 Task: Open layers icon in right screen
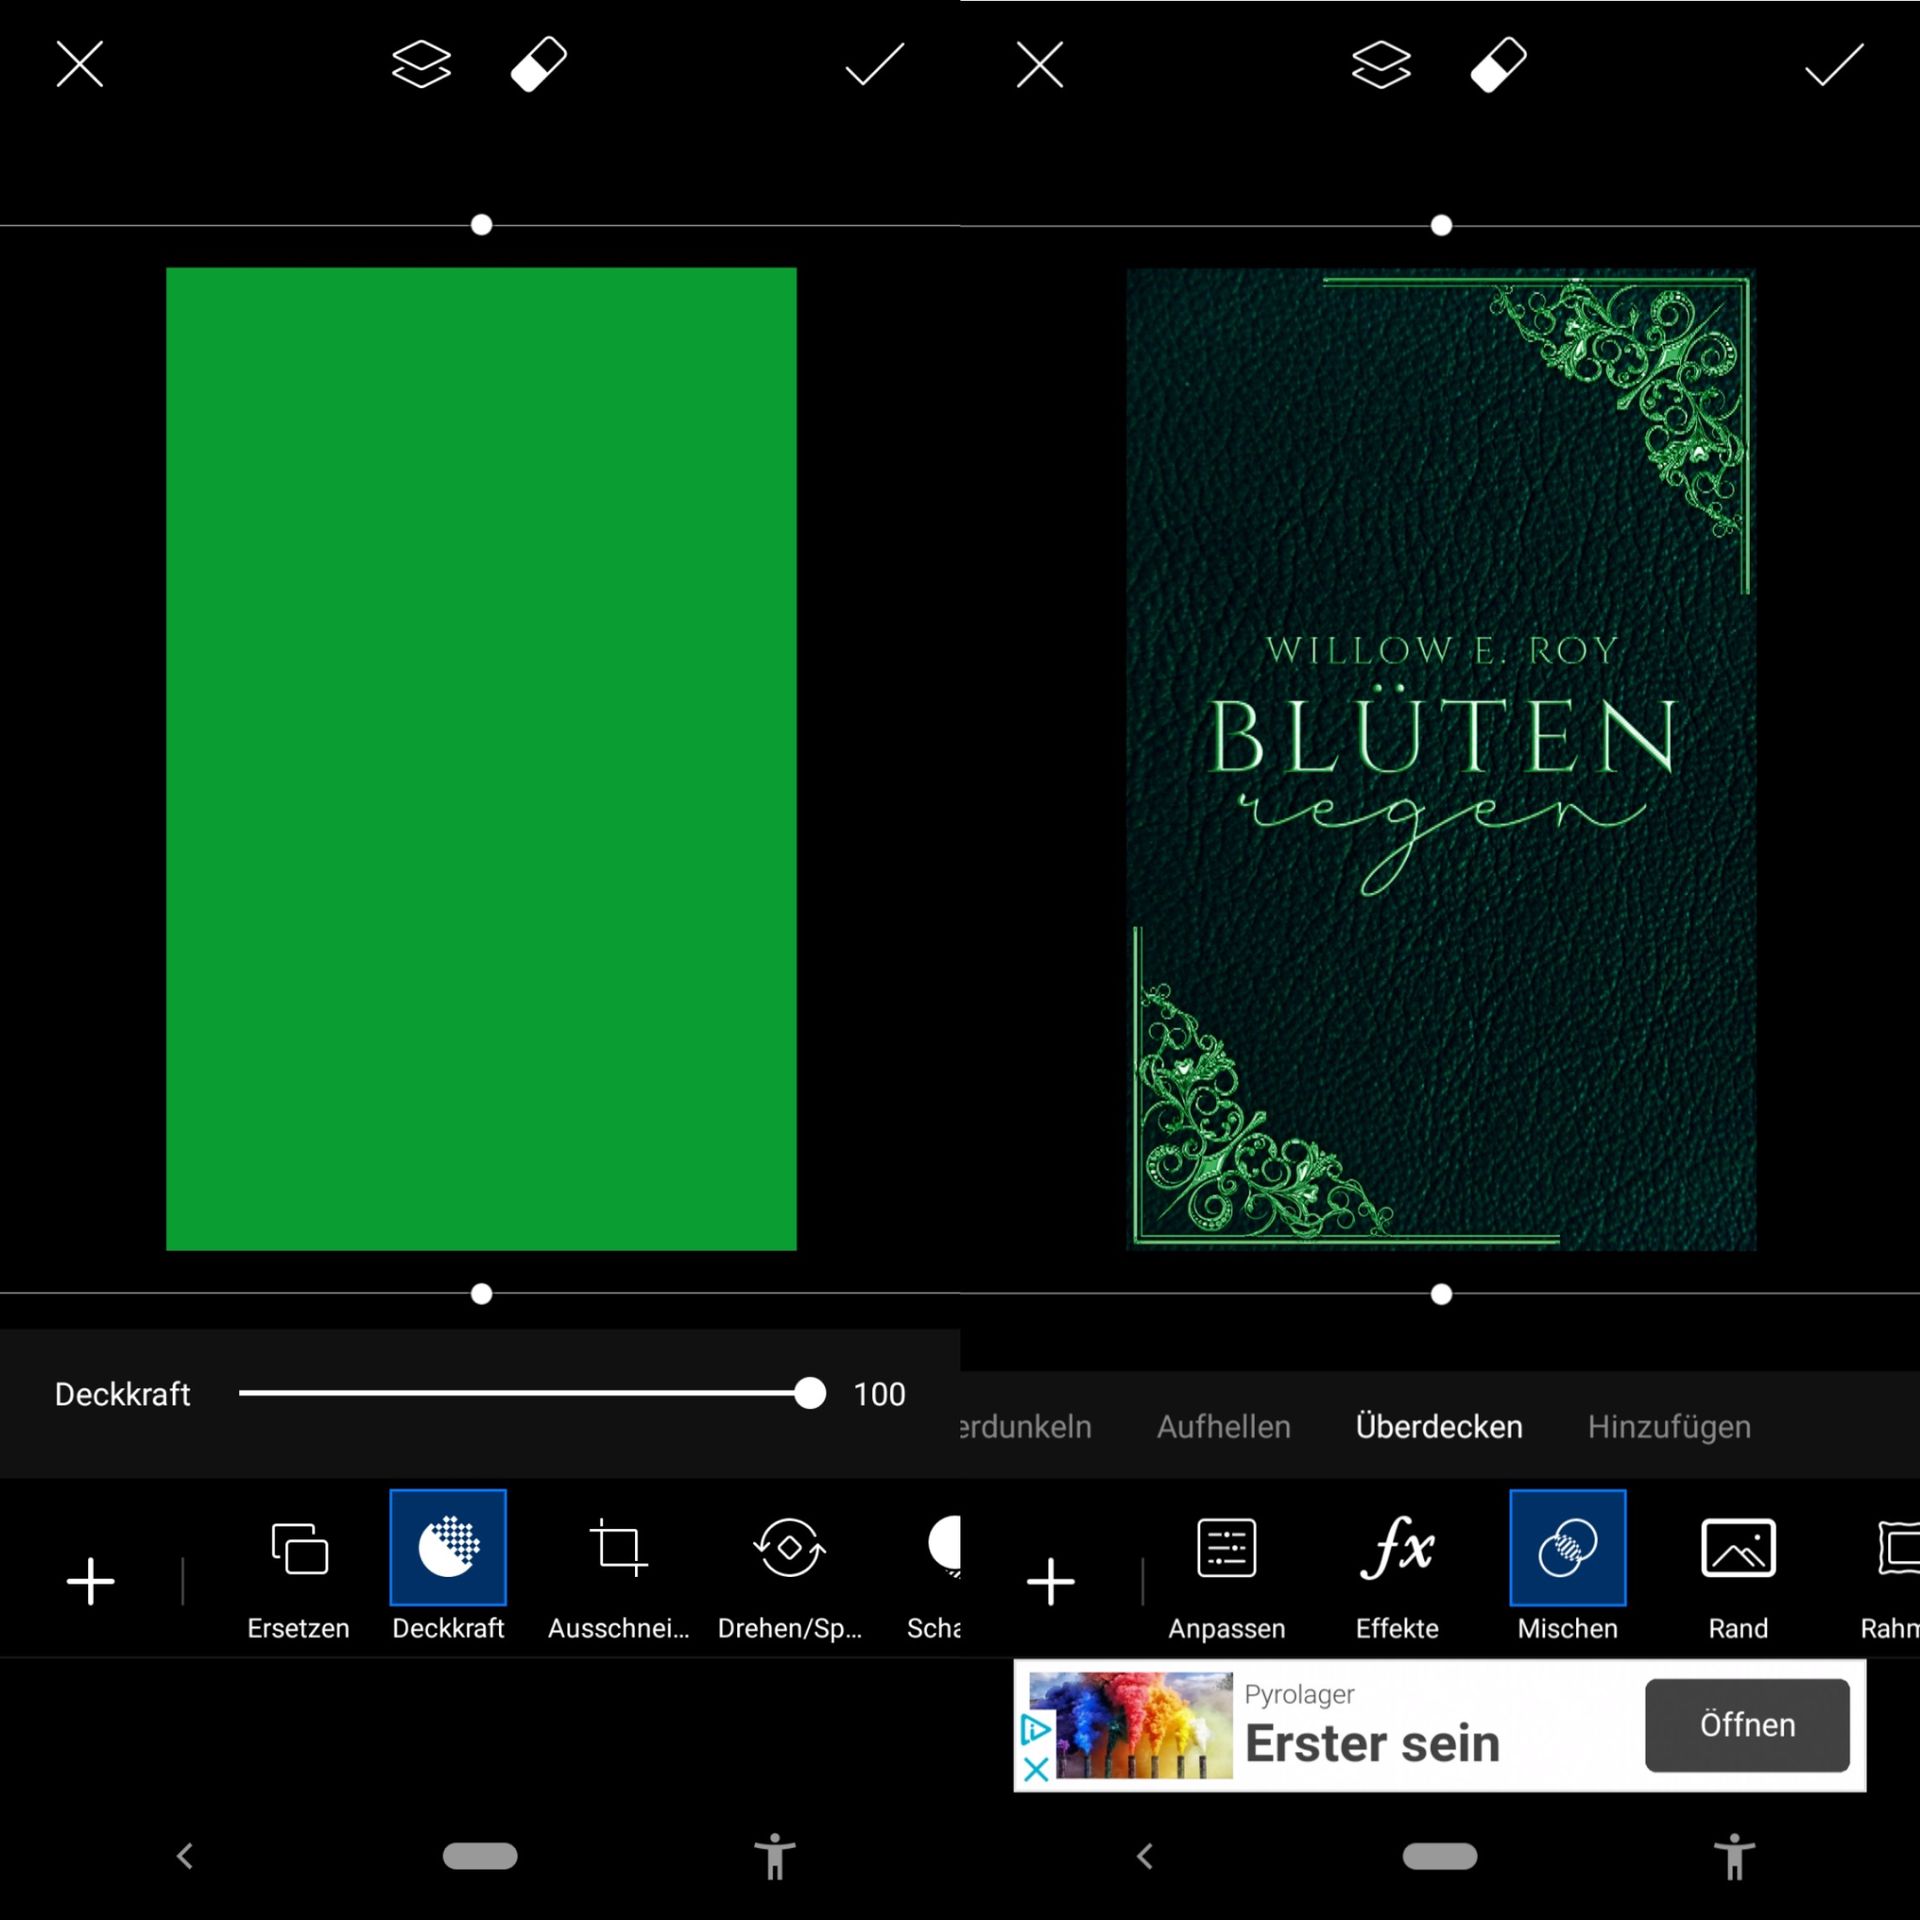[1381, 65]
